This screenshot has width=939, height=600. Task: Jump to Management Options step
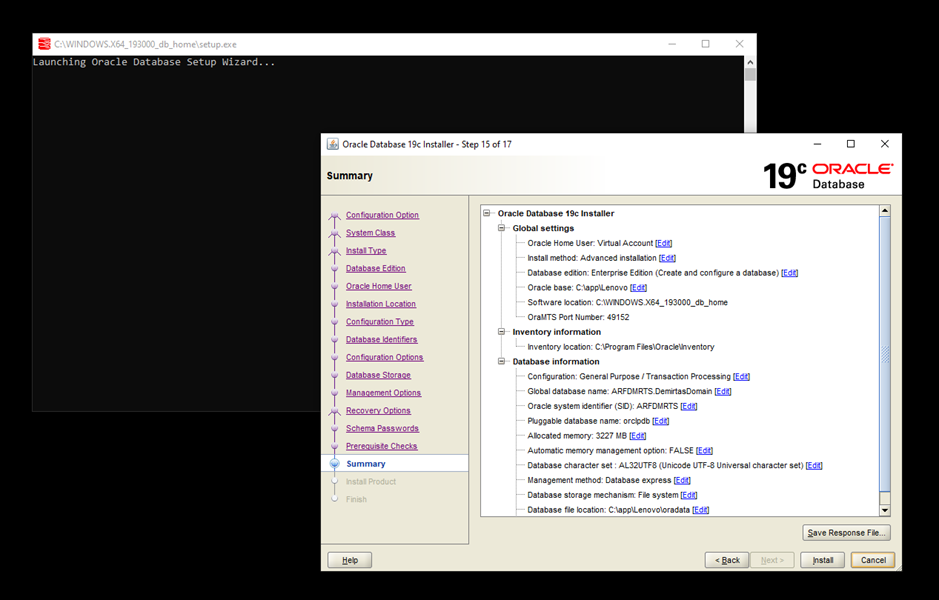point(383,393)
